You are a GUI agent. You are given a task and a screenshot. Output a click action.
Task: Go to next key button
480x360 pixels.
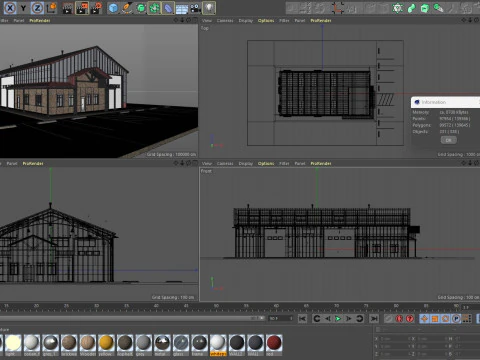click(x=359, y=319)
